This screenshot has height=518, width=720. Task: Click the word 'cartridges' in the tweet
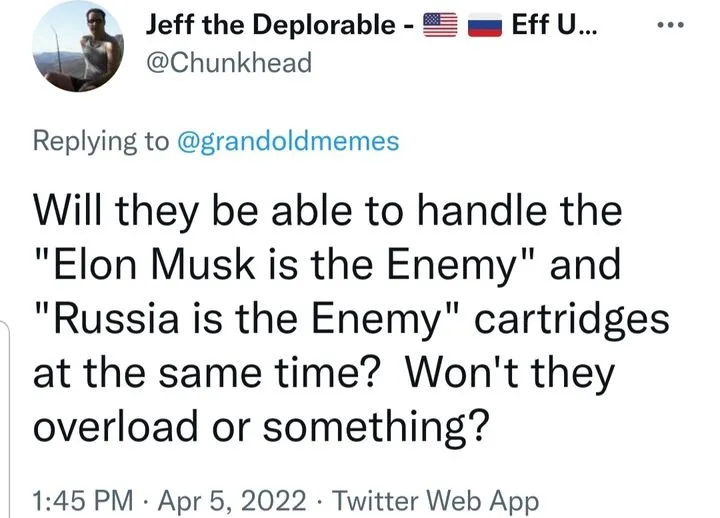pyautogui.click(x=580, y=319)
